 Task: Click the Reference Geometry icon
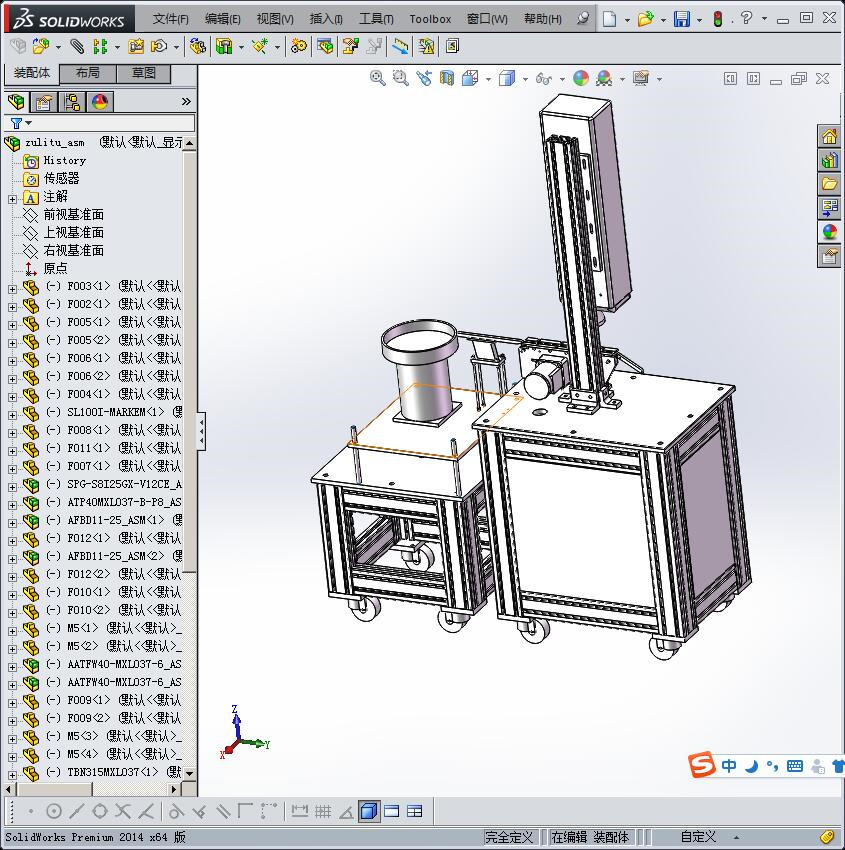(x=260, y=47)
